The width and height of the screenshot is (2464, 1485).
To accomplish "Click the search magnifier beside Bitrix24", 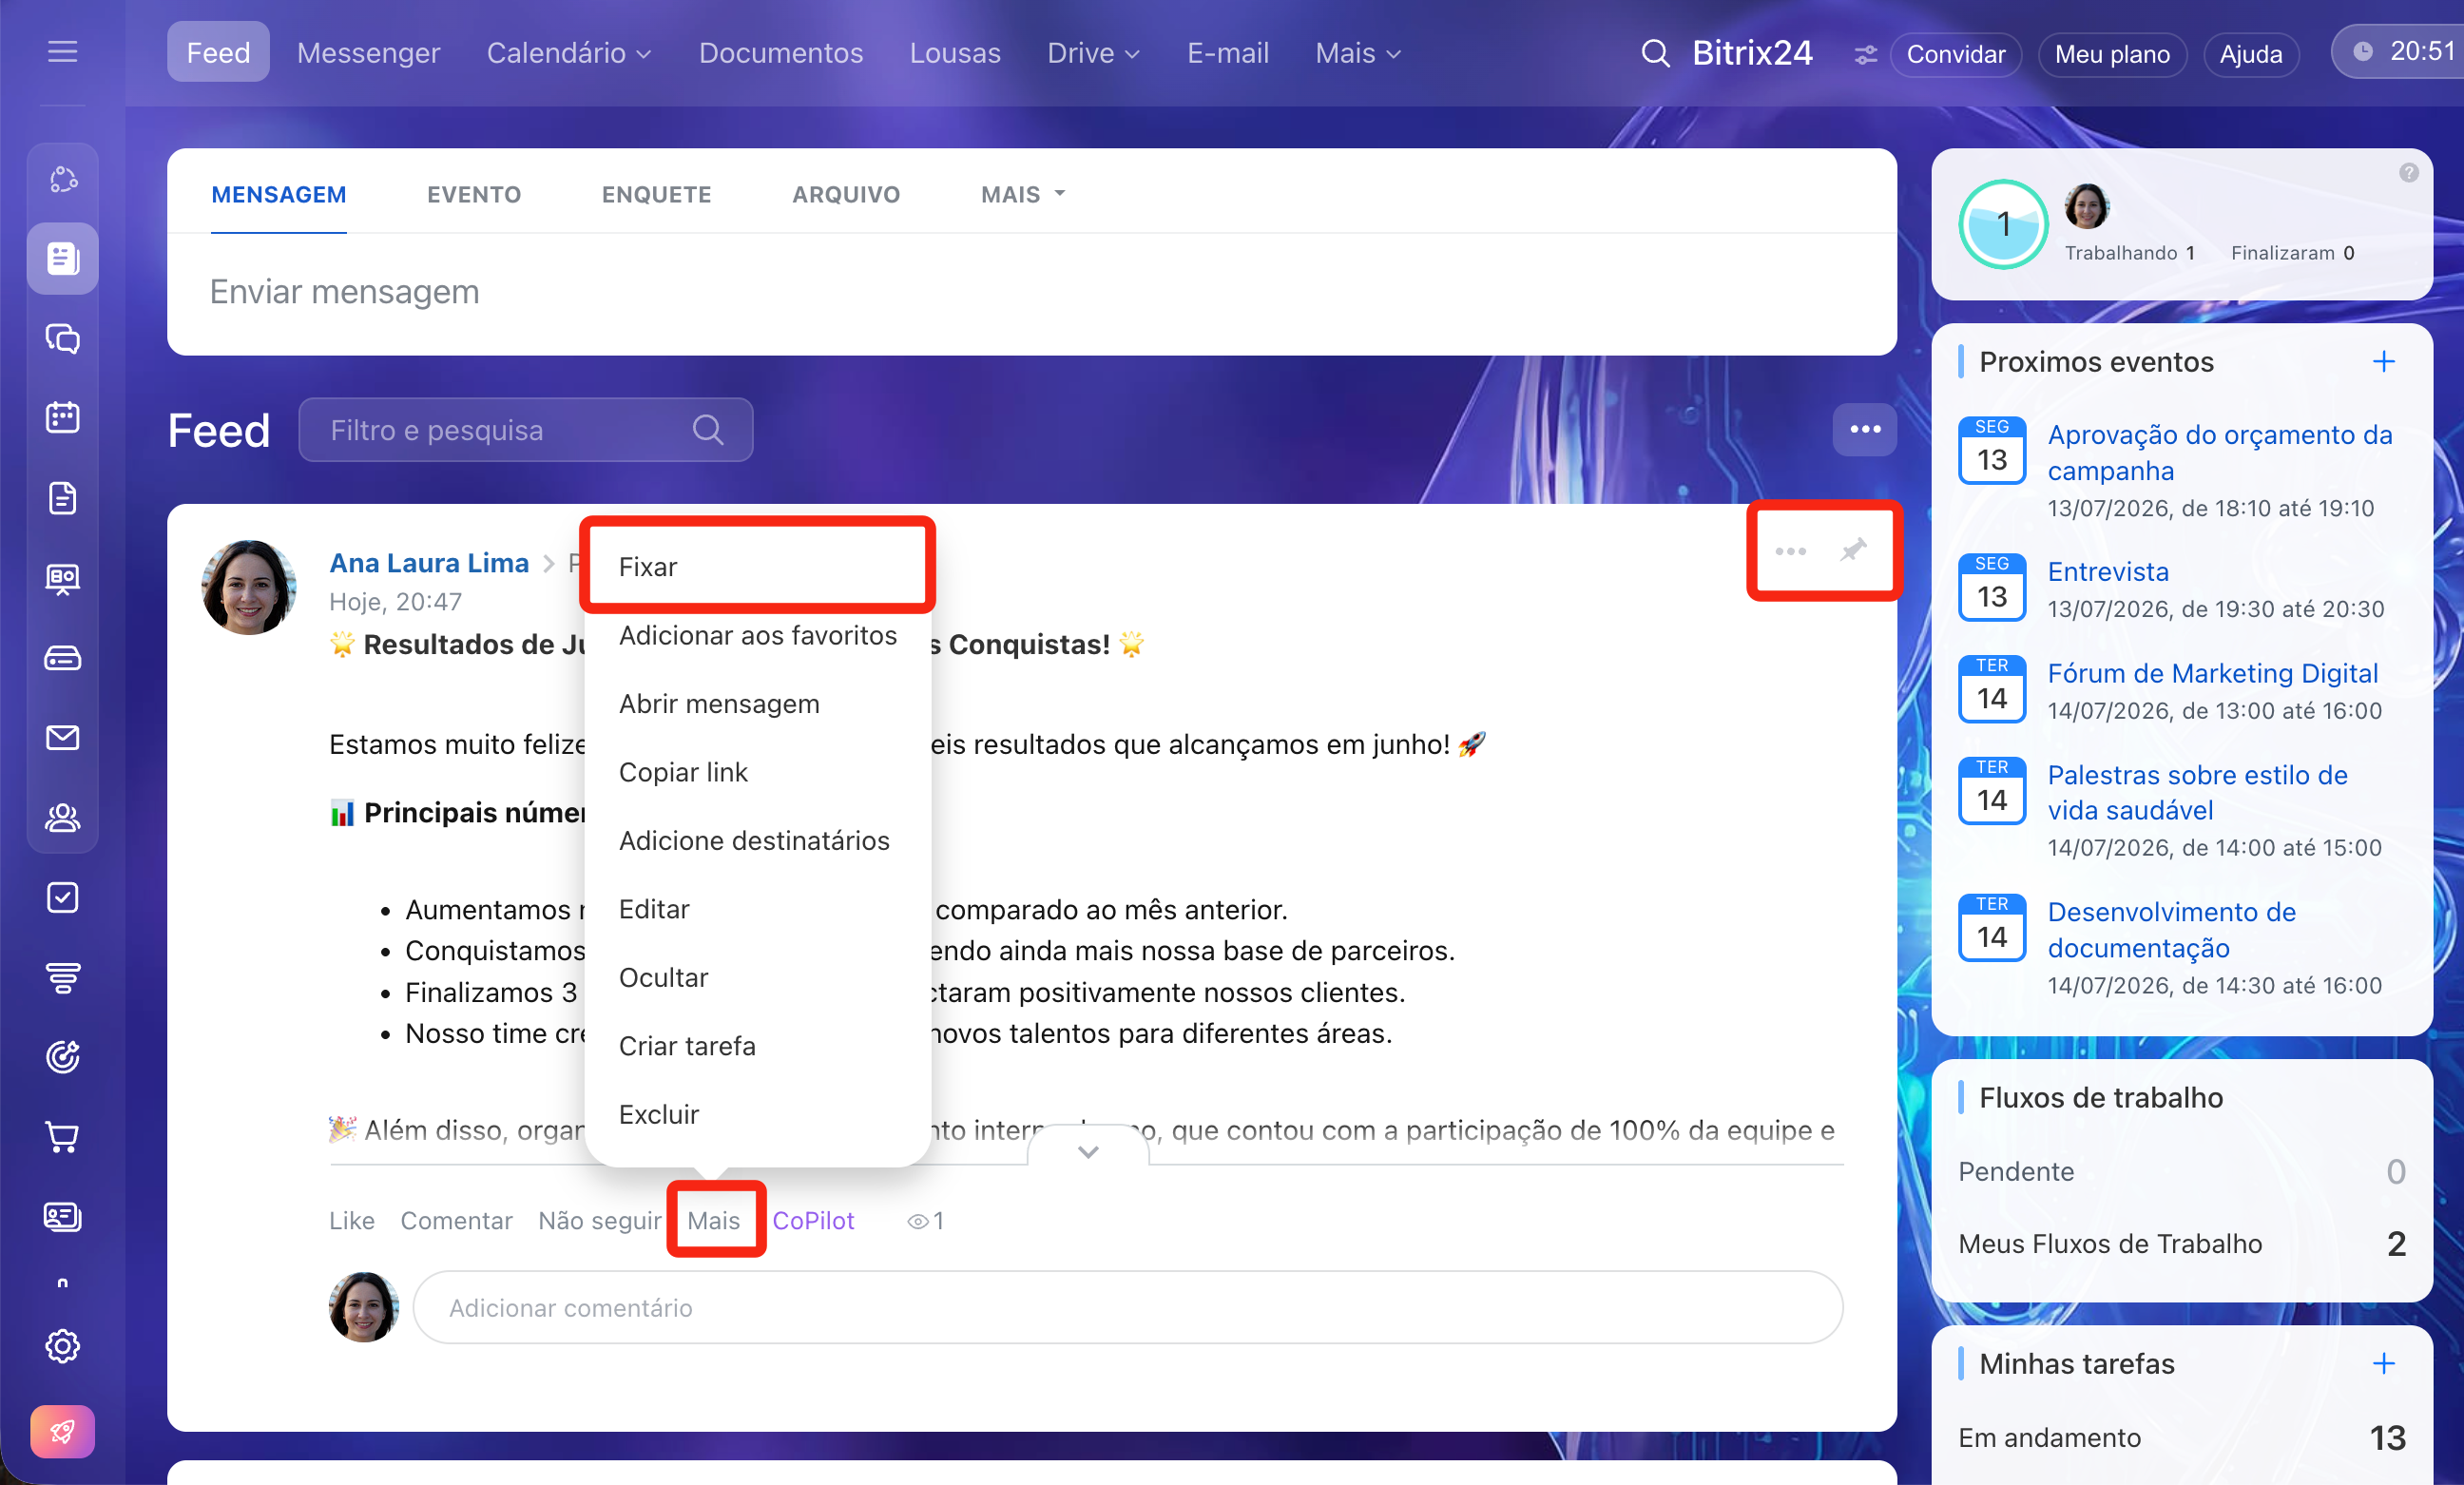I will click(1655, 53).
